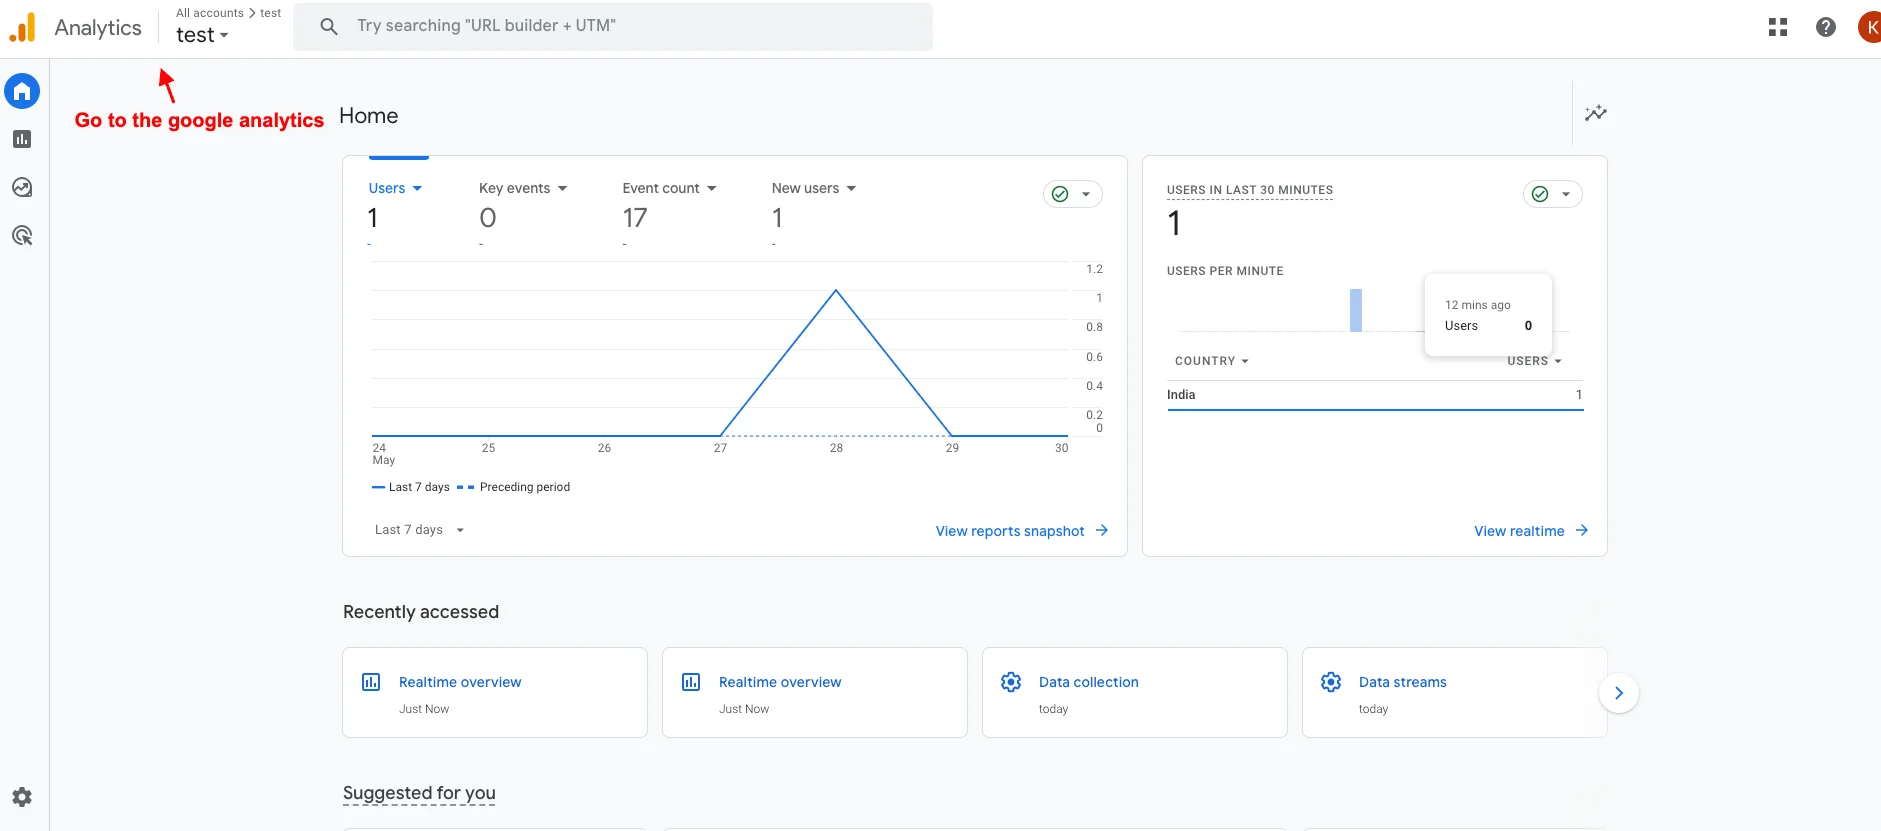Viewport: 1881px width, 831px height.
Task: Open data quality checkmark dropdown in realtime card
Action: point(1552,194)
